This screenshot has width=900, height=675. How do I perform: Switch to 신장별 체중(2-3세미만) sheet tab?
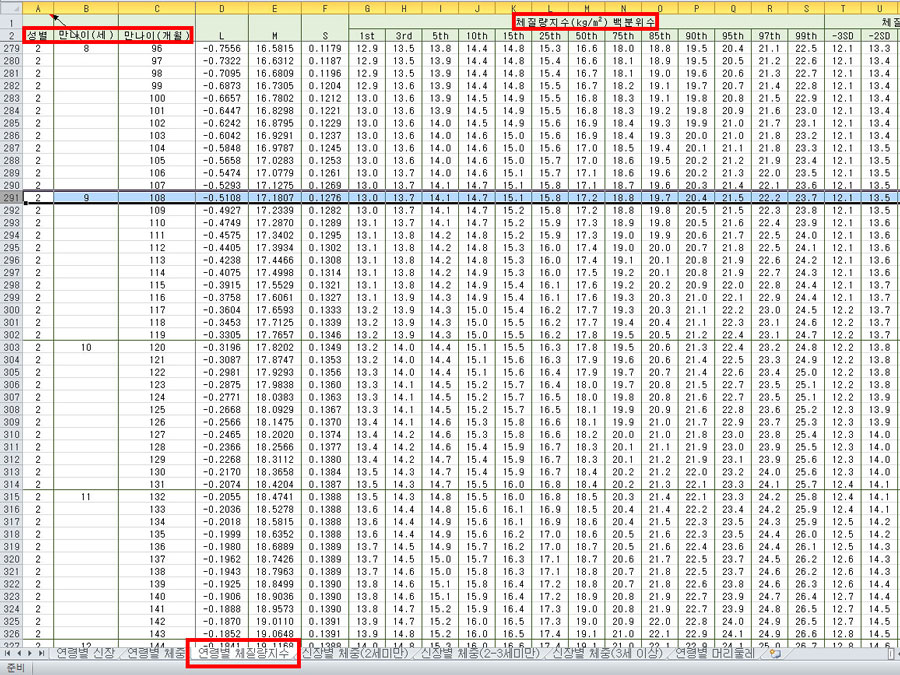point(480,653)
